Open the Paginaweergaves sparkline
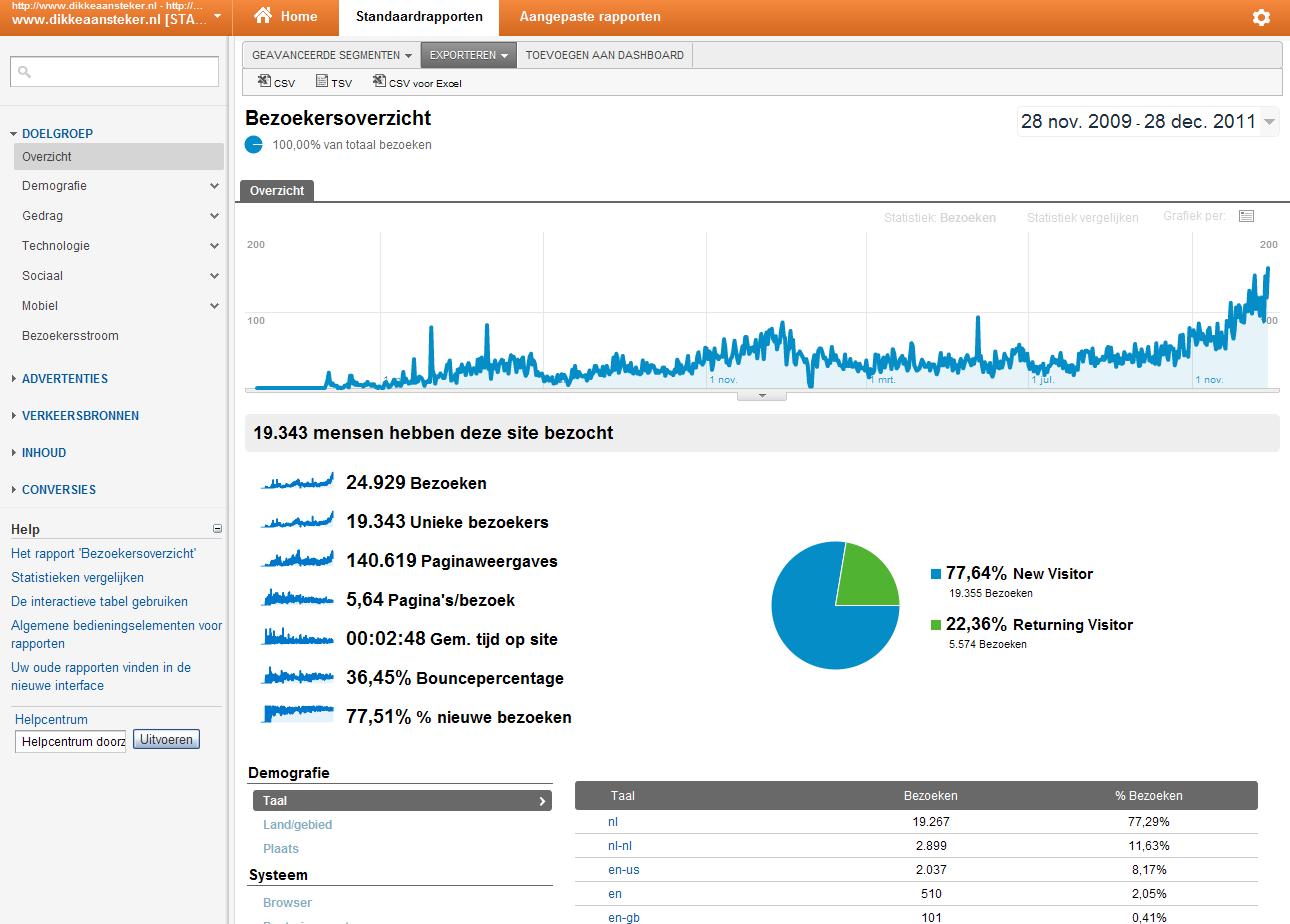Image resolution: width=1290 pixels, height=924 pixels. (x=297, y=559)
